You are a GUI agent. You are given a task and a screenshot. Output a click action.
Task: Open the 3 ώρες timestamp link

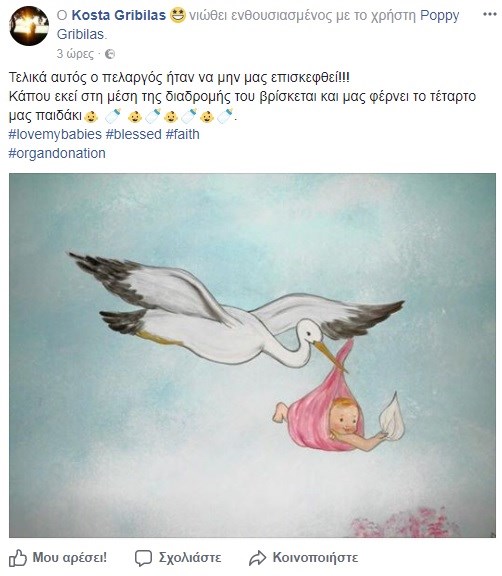[75, 54]
